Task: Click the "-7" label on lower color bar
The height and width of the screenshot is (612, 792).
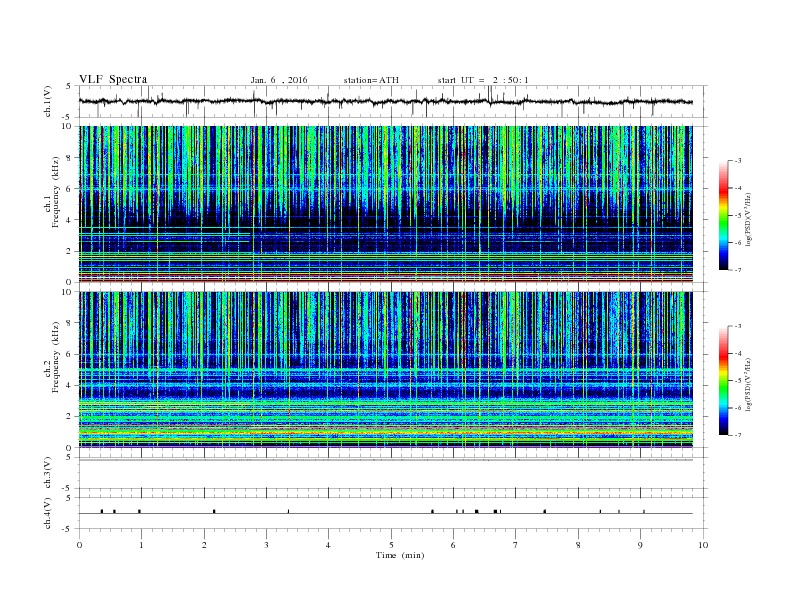Action: tap(738, 435)
